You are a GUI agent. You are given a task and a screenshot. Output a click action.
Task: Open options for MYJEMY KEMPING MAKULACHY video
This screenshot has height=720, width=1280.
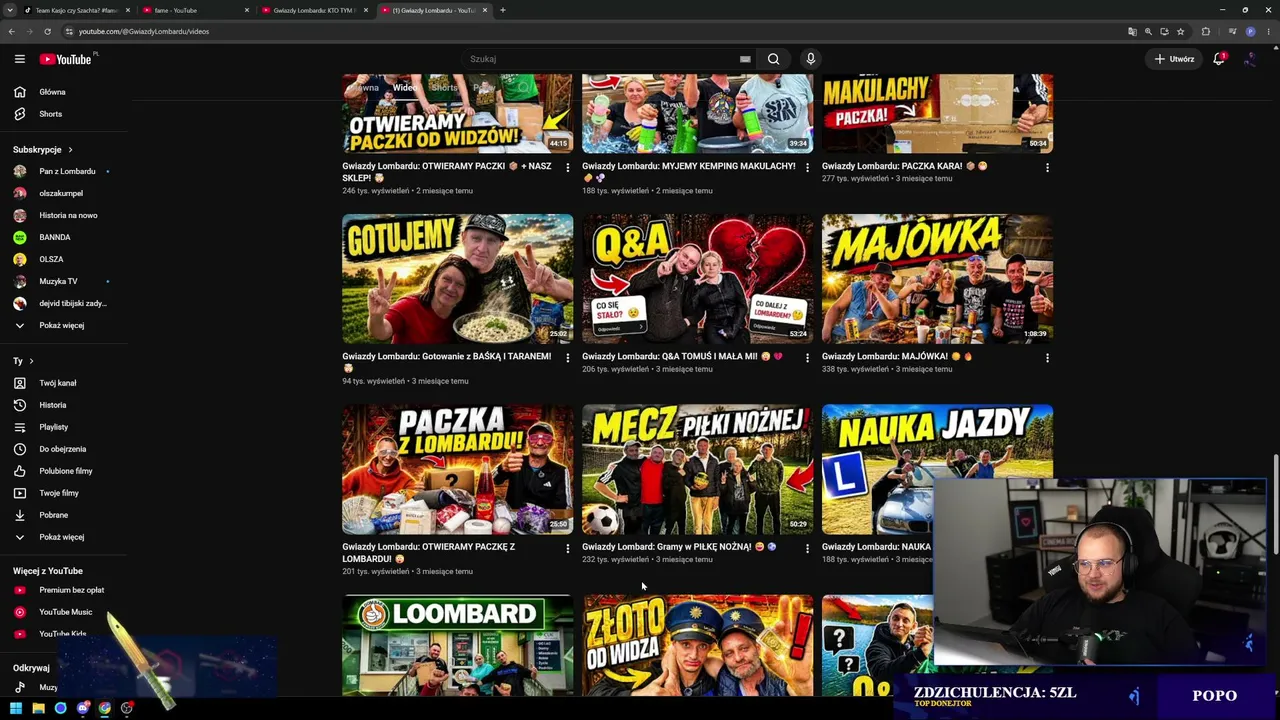(x=807, y=167)
